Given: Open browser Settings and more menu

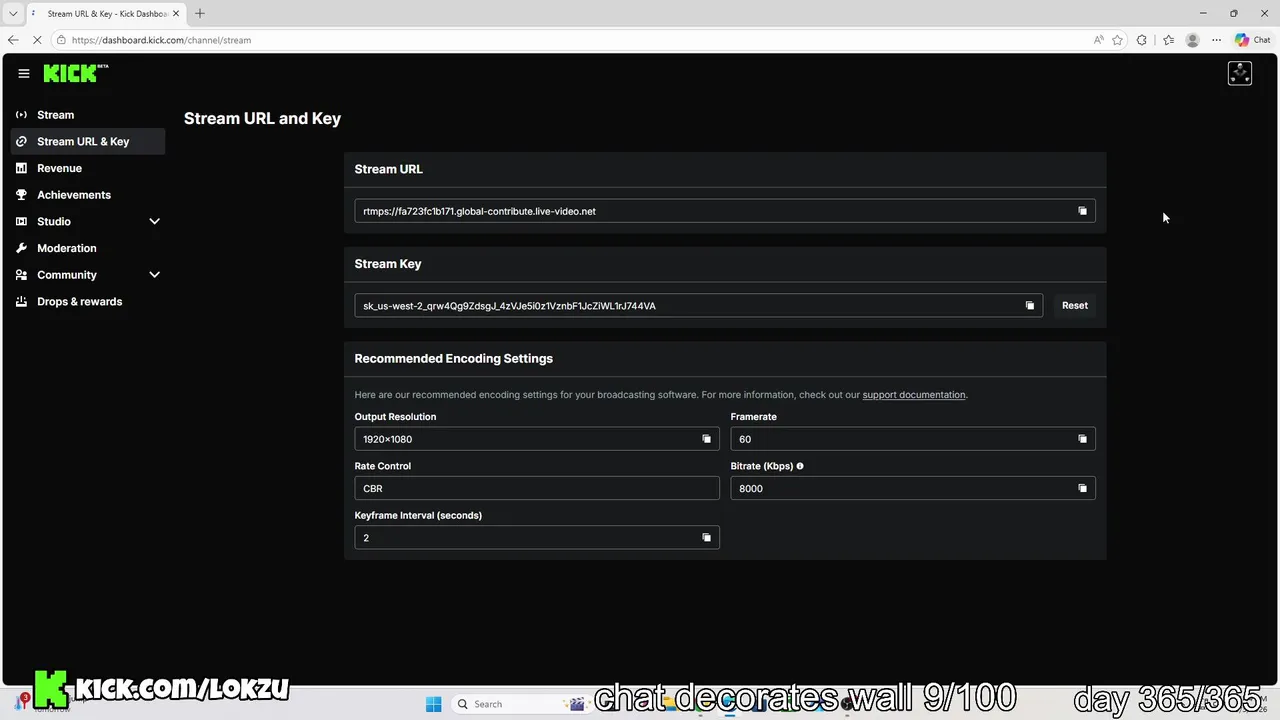Looking at the screenshot, I should tap(1216, 40).
